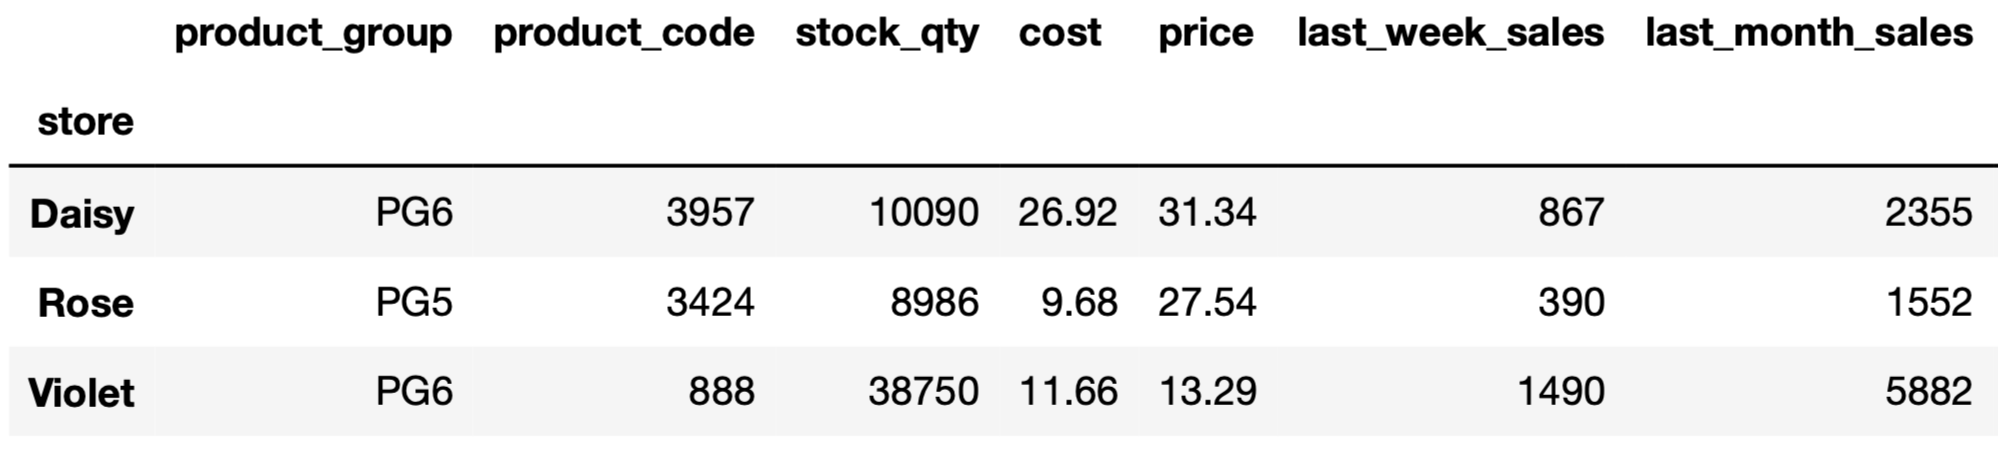Click the last_week_sales column header
The height and width of the screenshot is (452, 1998).
pyautogui.click(x=1450, y=33)
